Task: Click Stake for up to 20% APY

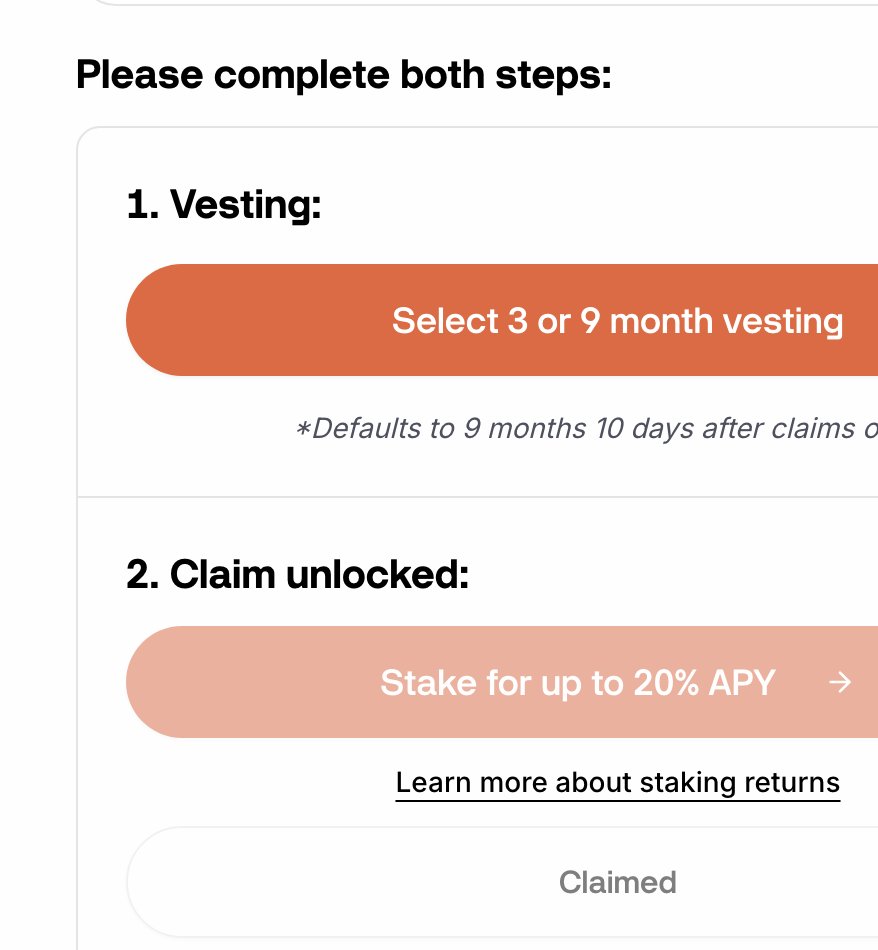Action: [x=577, y=683]
